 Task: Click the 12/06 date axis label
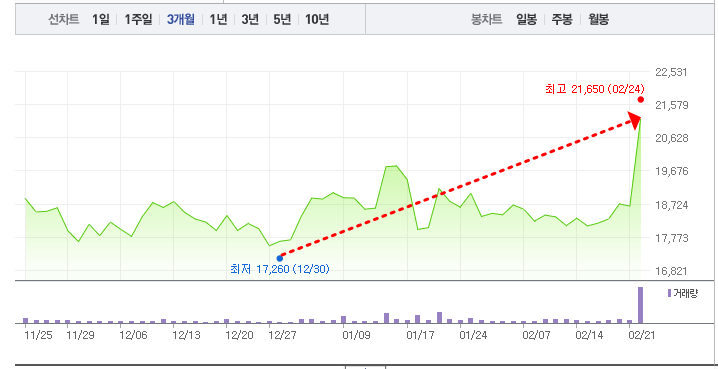coord(133,335)
